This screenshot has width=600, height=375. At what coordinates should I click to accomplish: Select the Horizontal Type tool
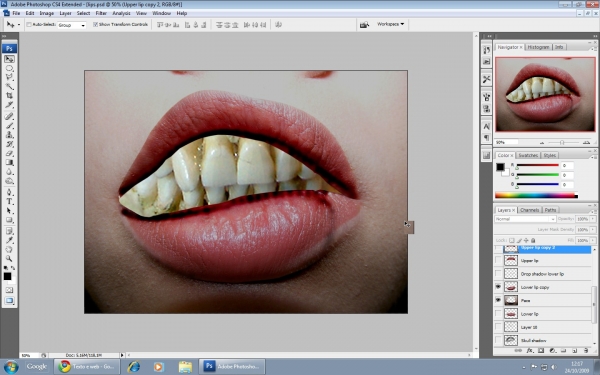click(x=9, y=202)
